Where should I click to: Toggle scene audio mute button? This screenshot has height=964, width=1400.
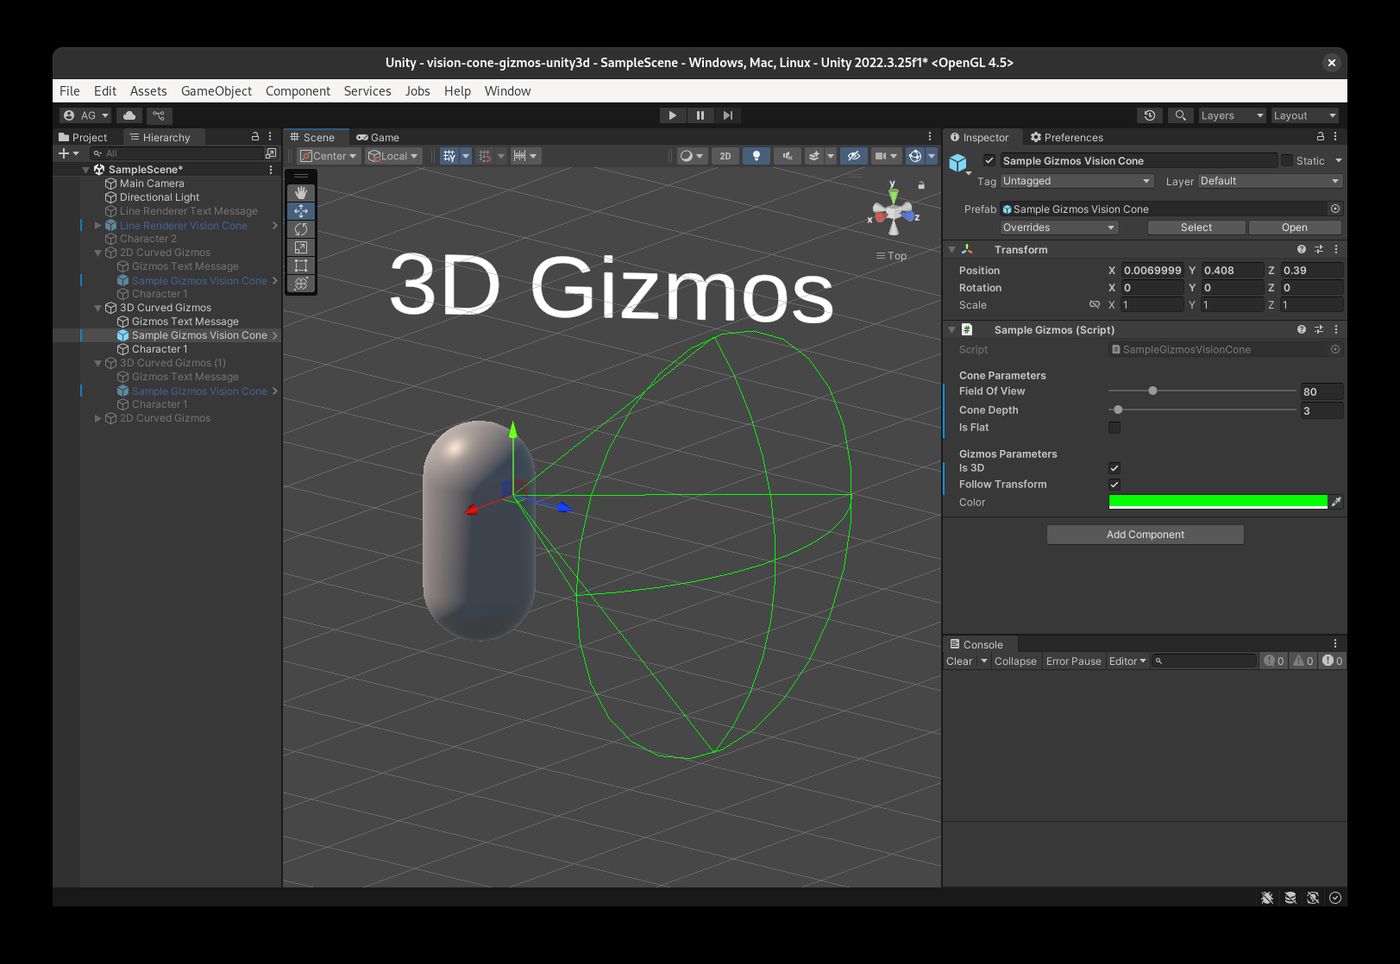pos(787,156)
